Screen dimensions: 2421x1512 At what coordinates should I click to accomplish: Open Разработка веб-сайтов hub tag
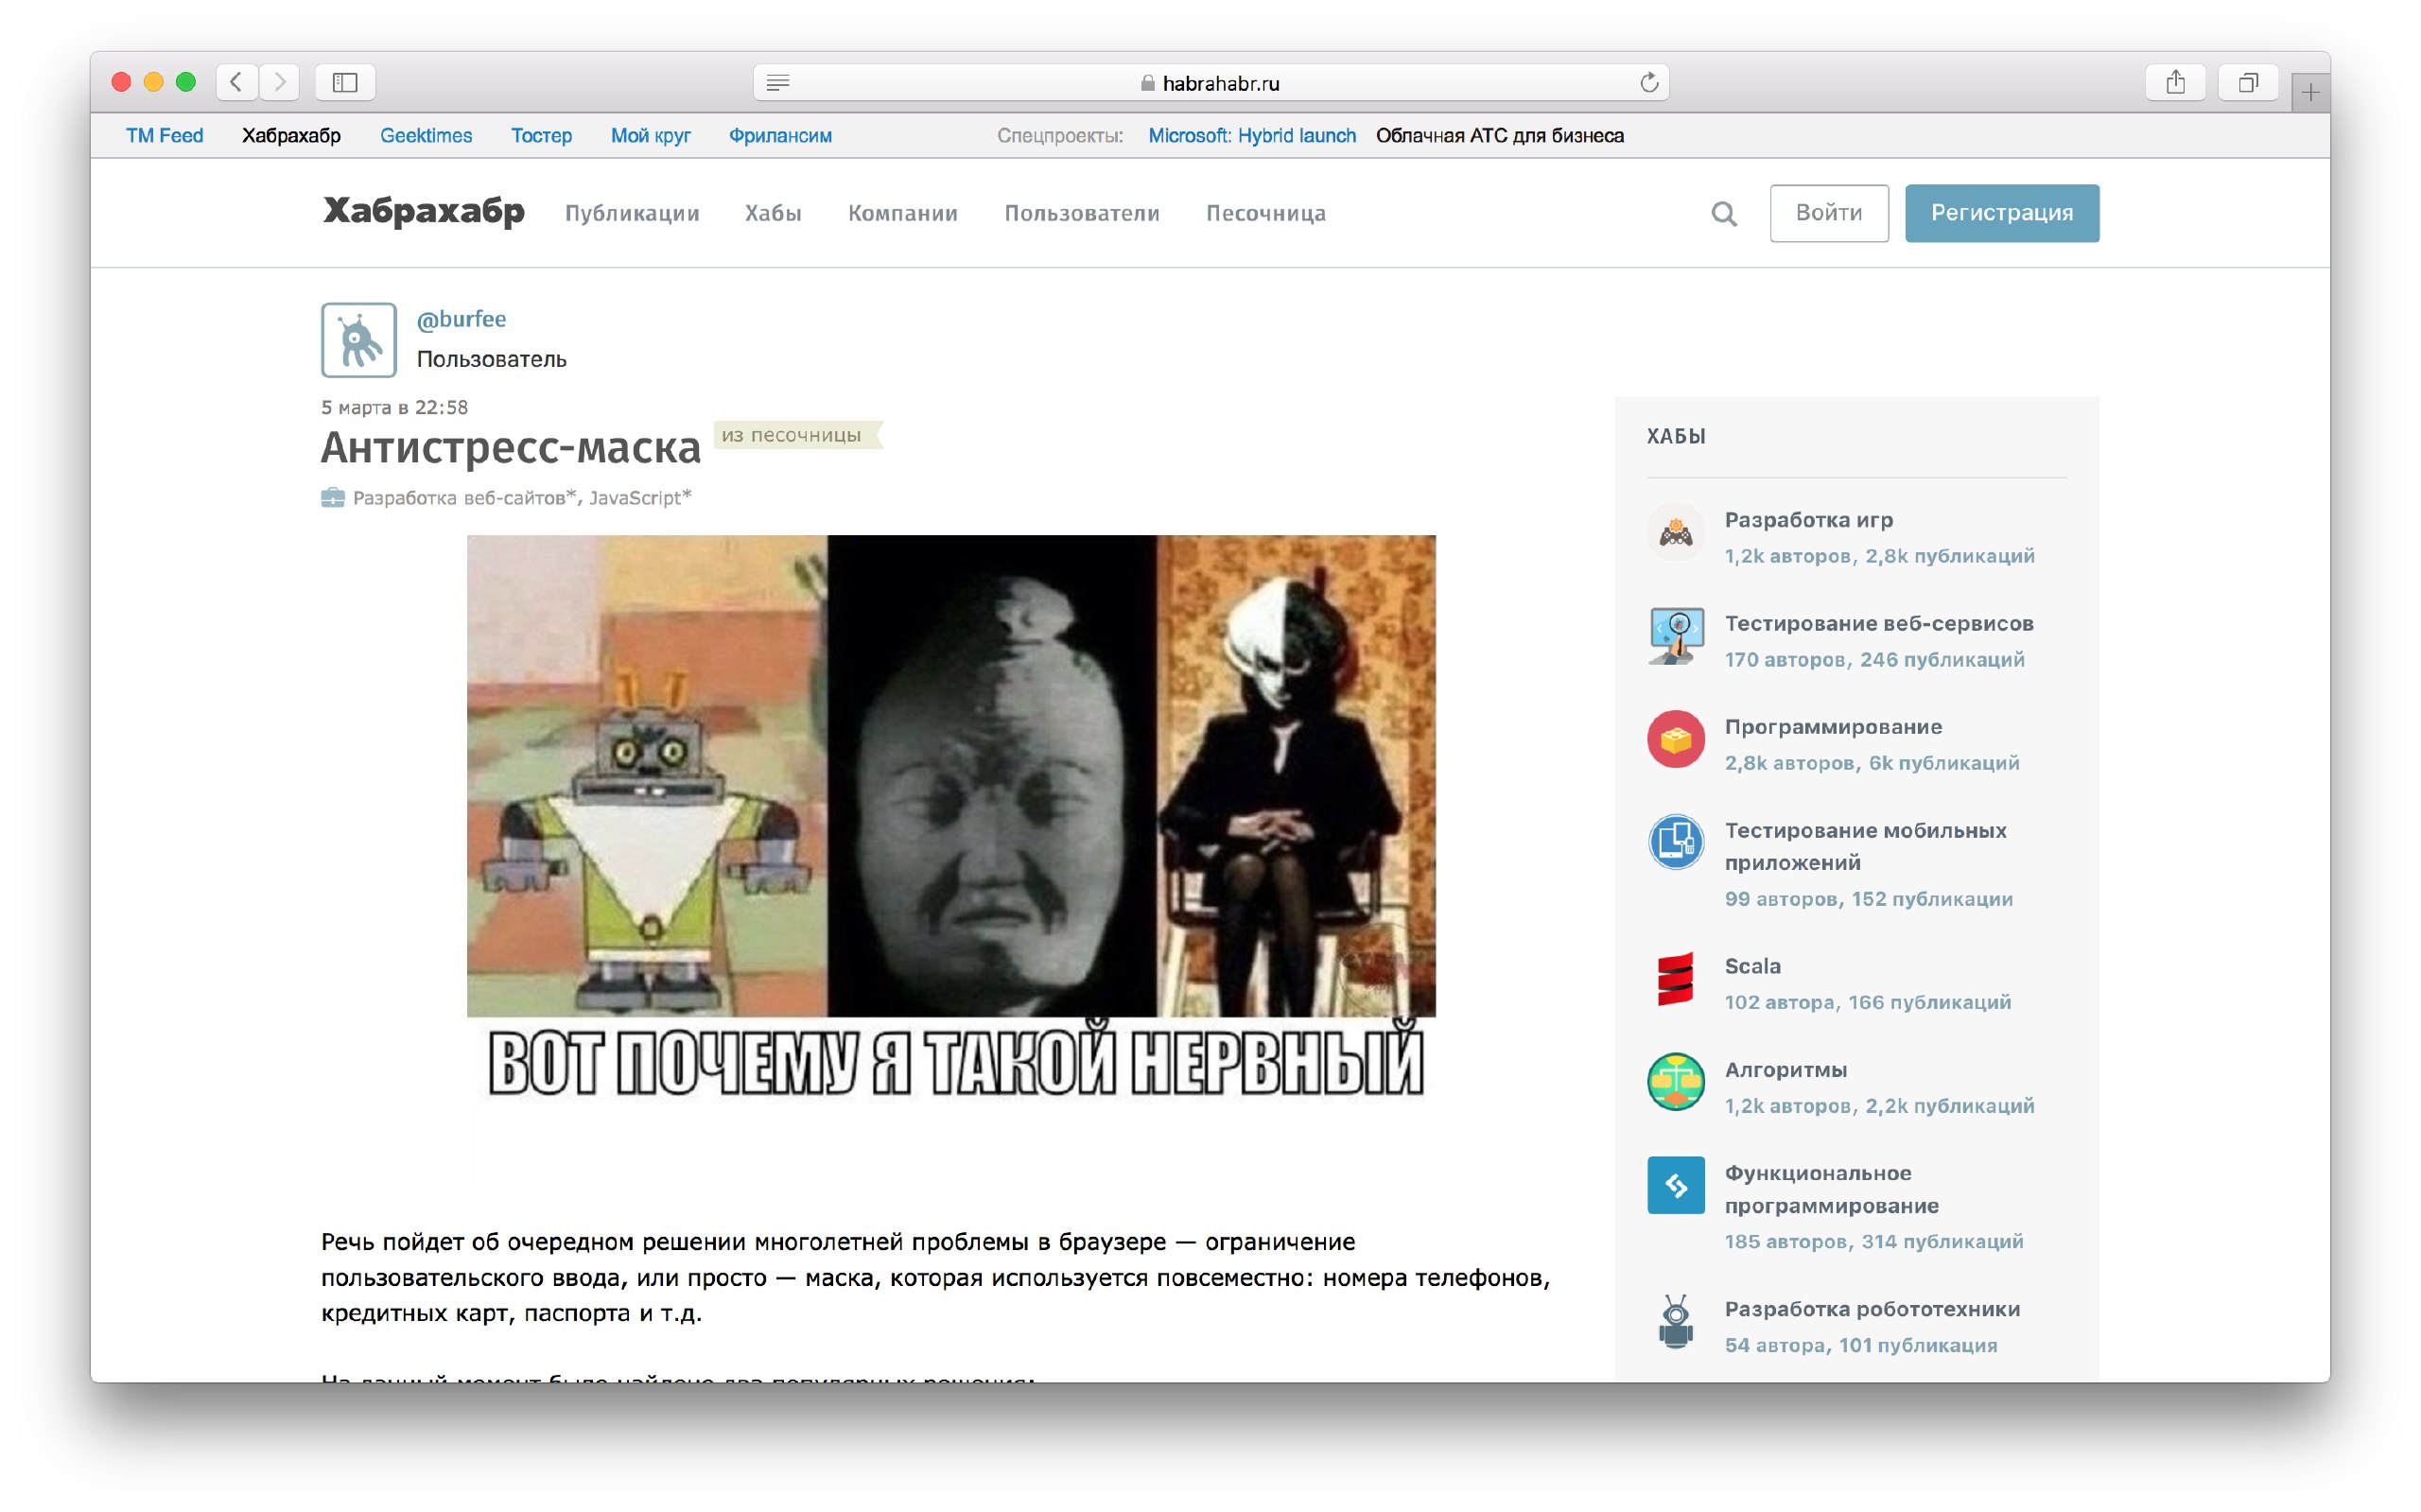pos(464,497)
